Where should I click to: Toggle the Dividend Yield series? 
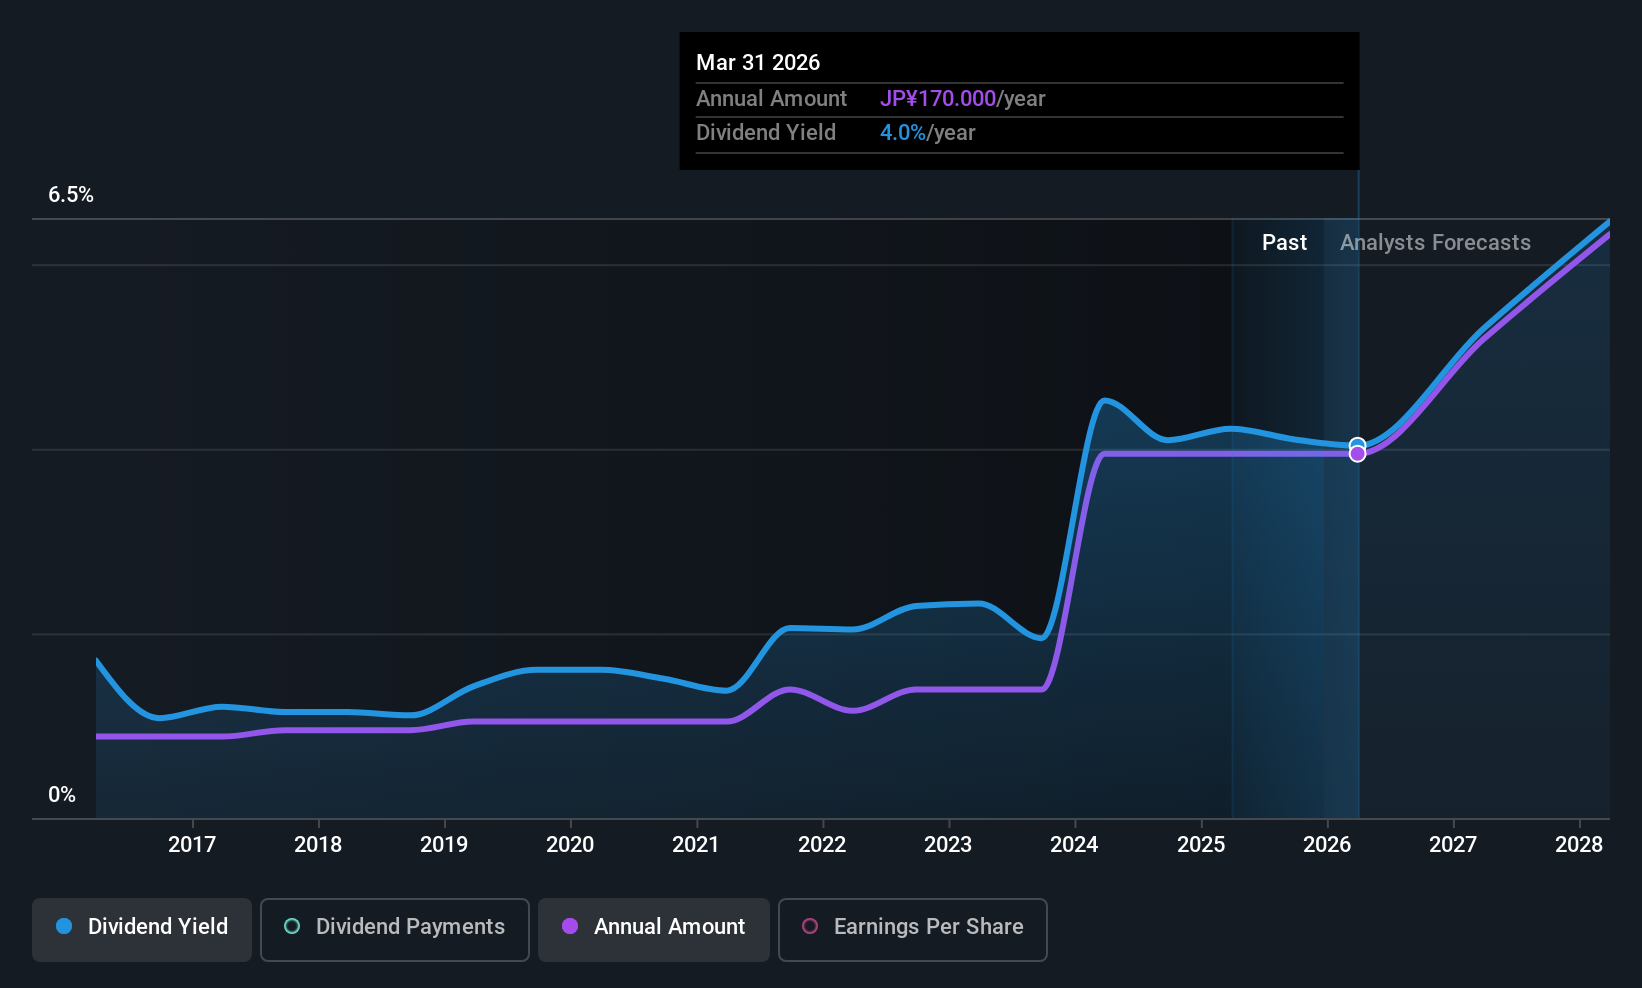click(142, 929)
